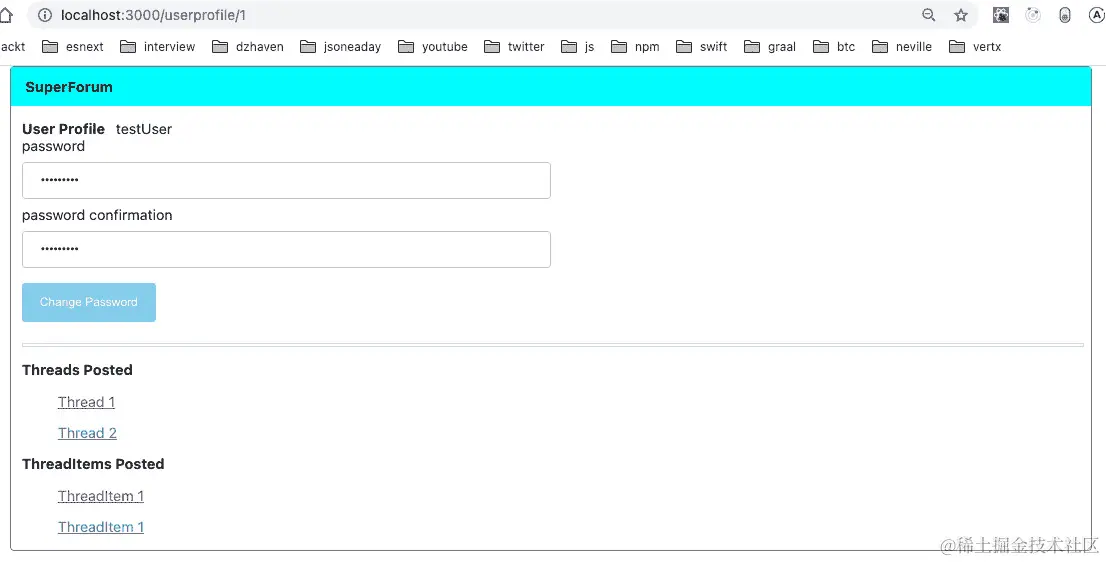This screenshot has height=562, width=1106.
Task: Focus the password input field
Action: (286, 181)
